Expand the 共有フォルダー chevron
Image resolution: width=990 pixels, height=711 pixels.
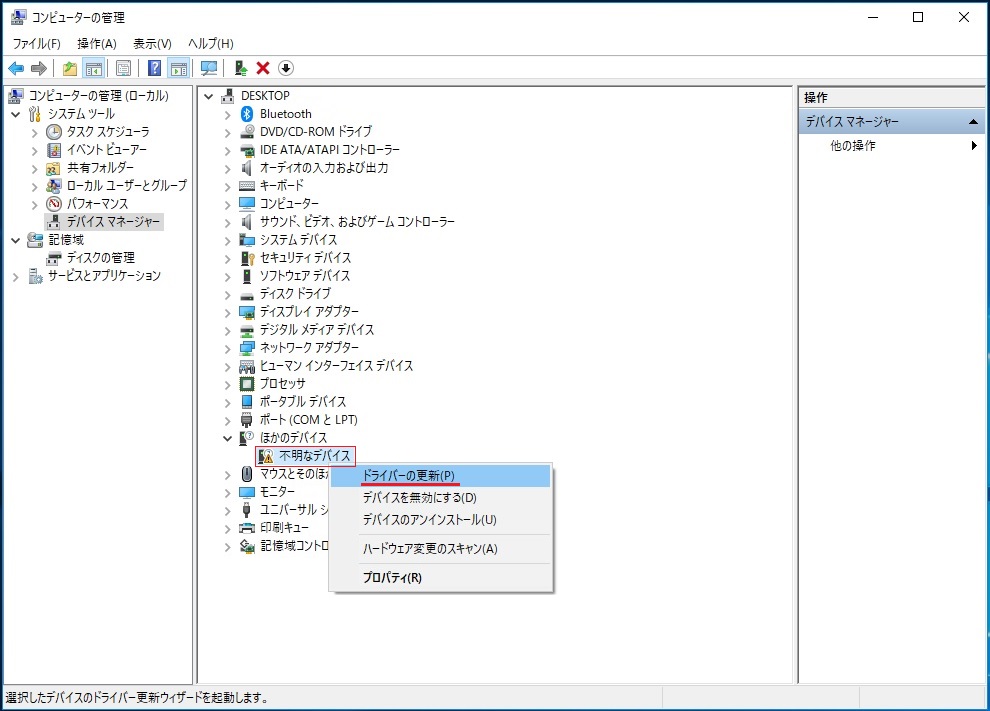[x=35, y=169]
